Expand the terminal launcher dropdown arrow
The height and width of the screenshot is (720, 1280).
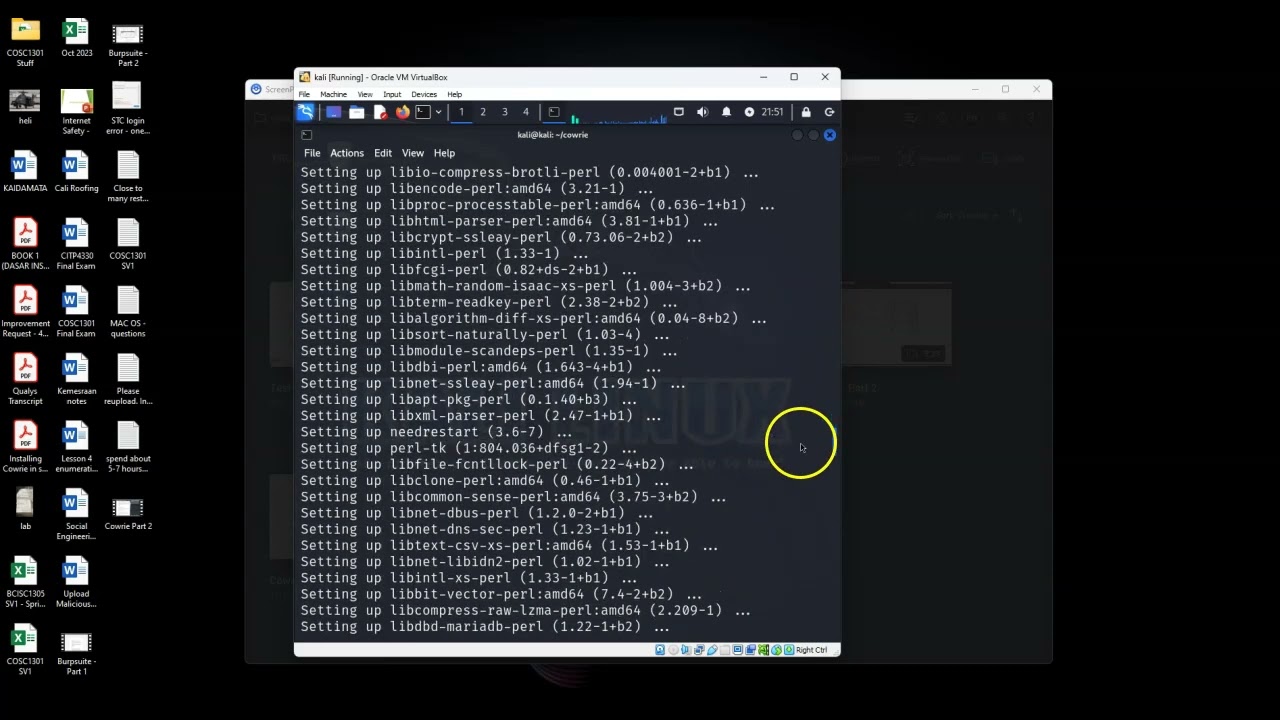(438, 112)
